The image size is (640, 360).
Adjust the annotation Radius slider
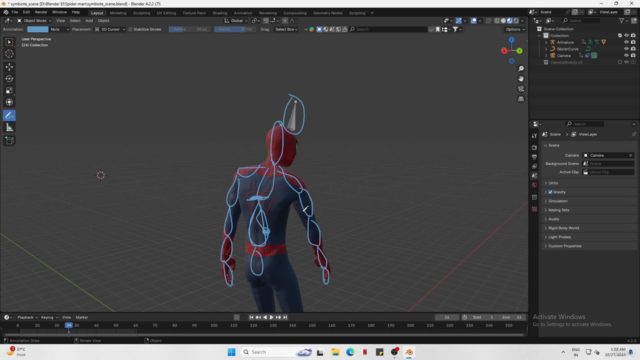189,29
